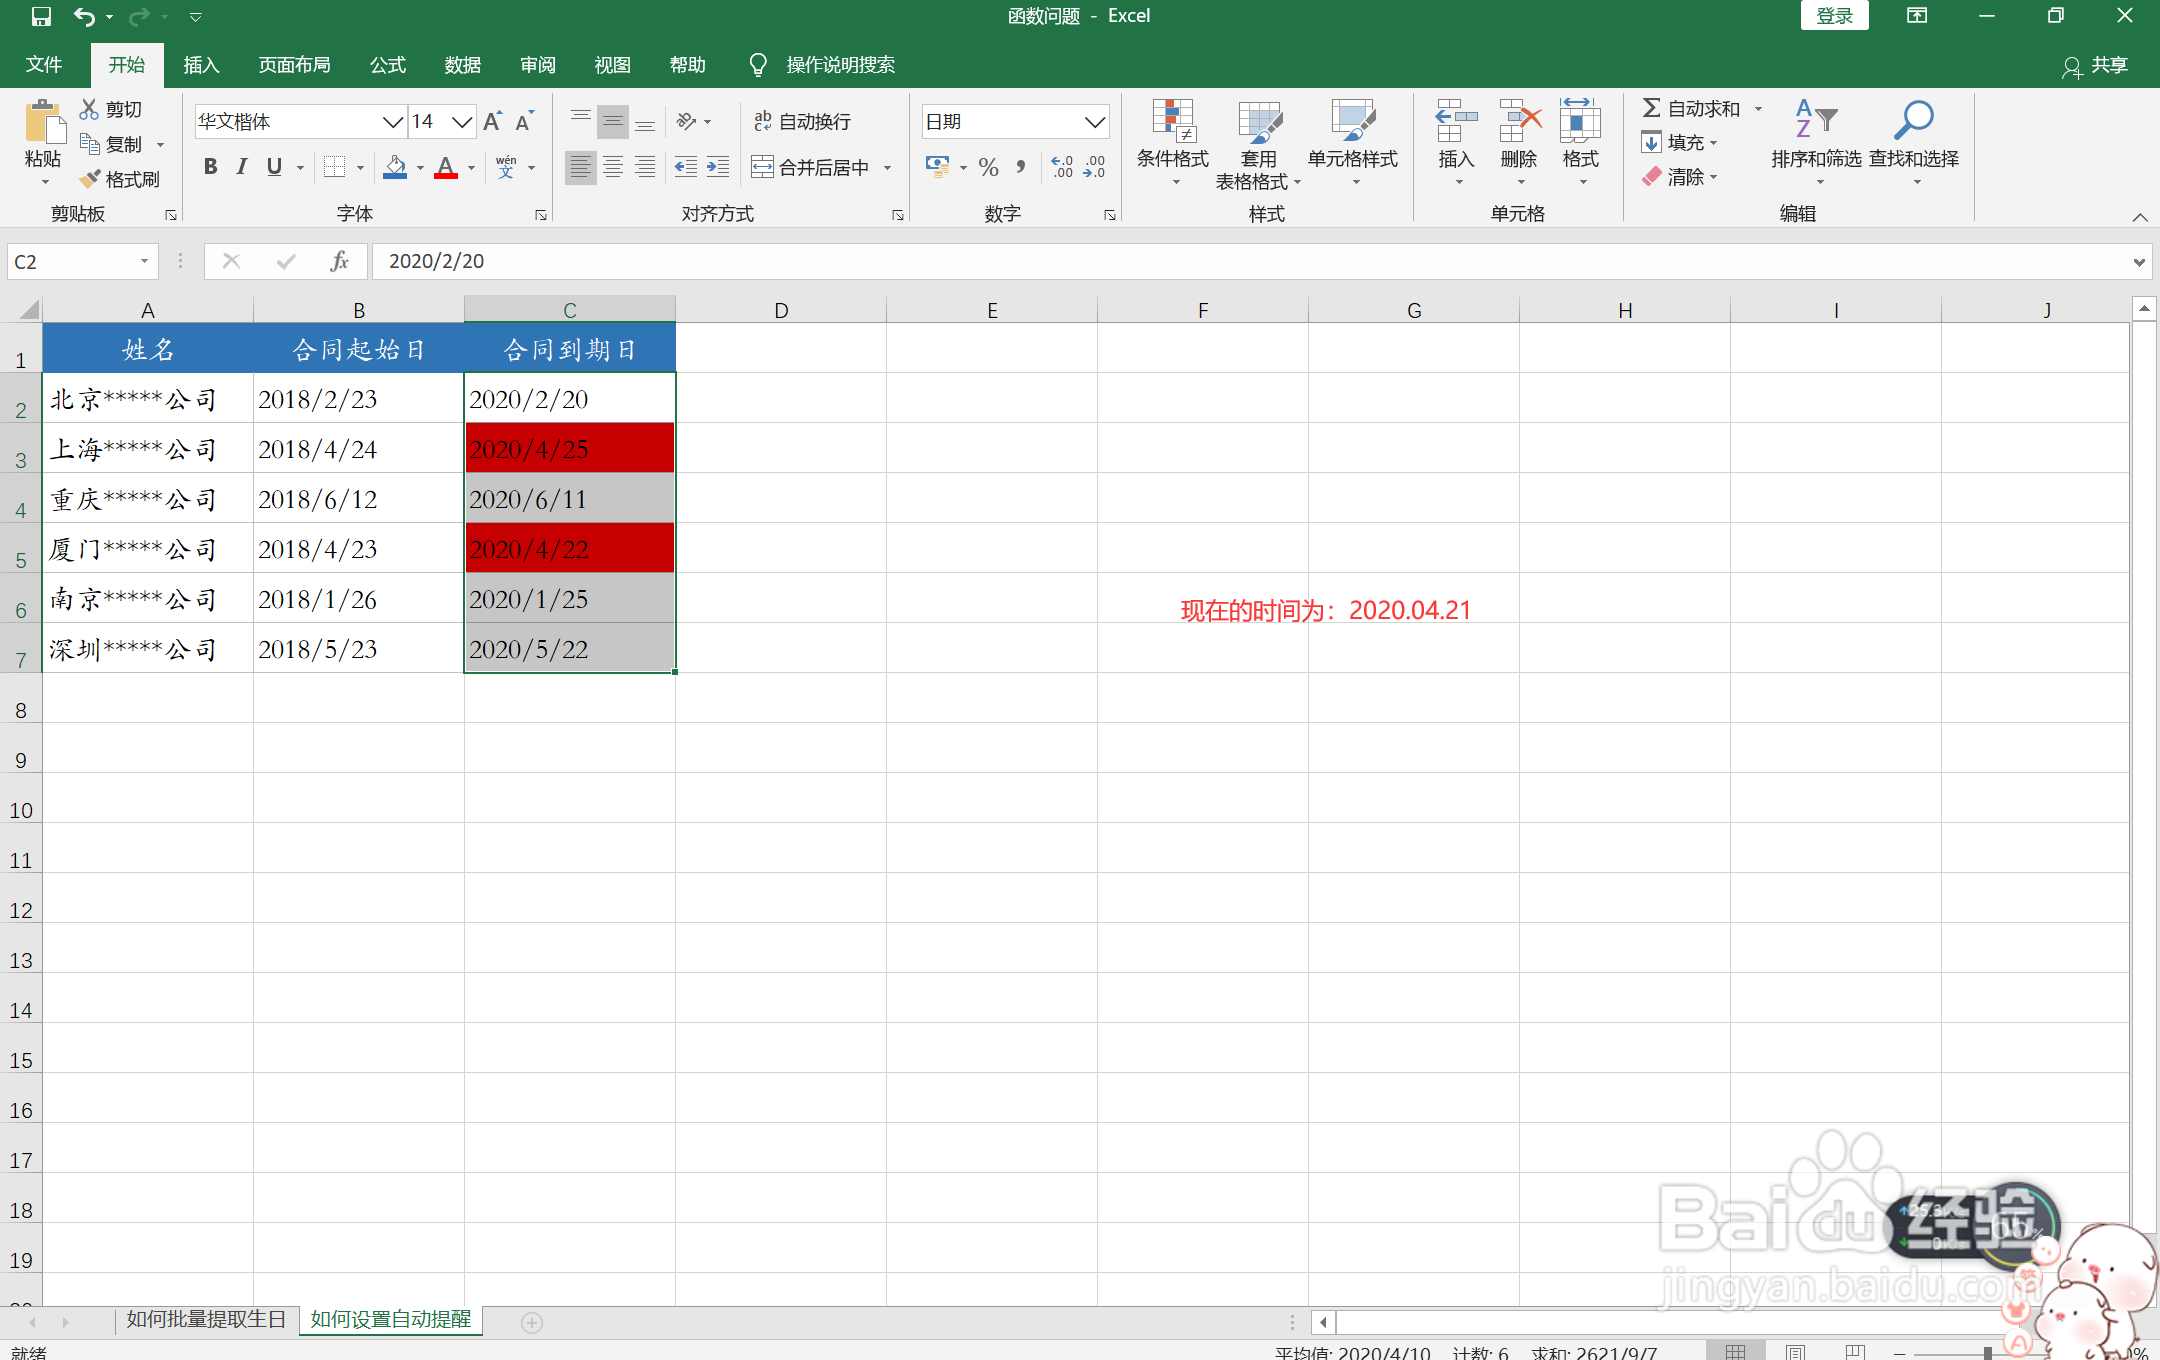Open the font name dropdown
The width and height of the screenshot is (2160, 1360).
[392, 122]
